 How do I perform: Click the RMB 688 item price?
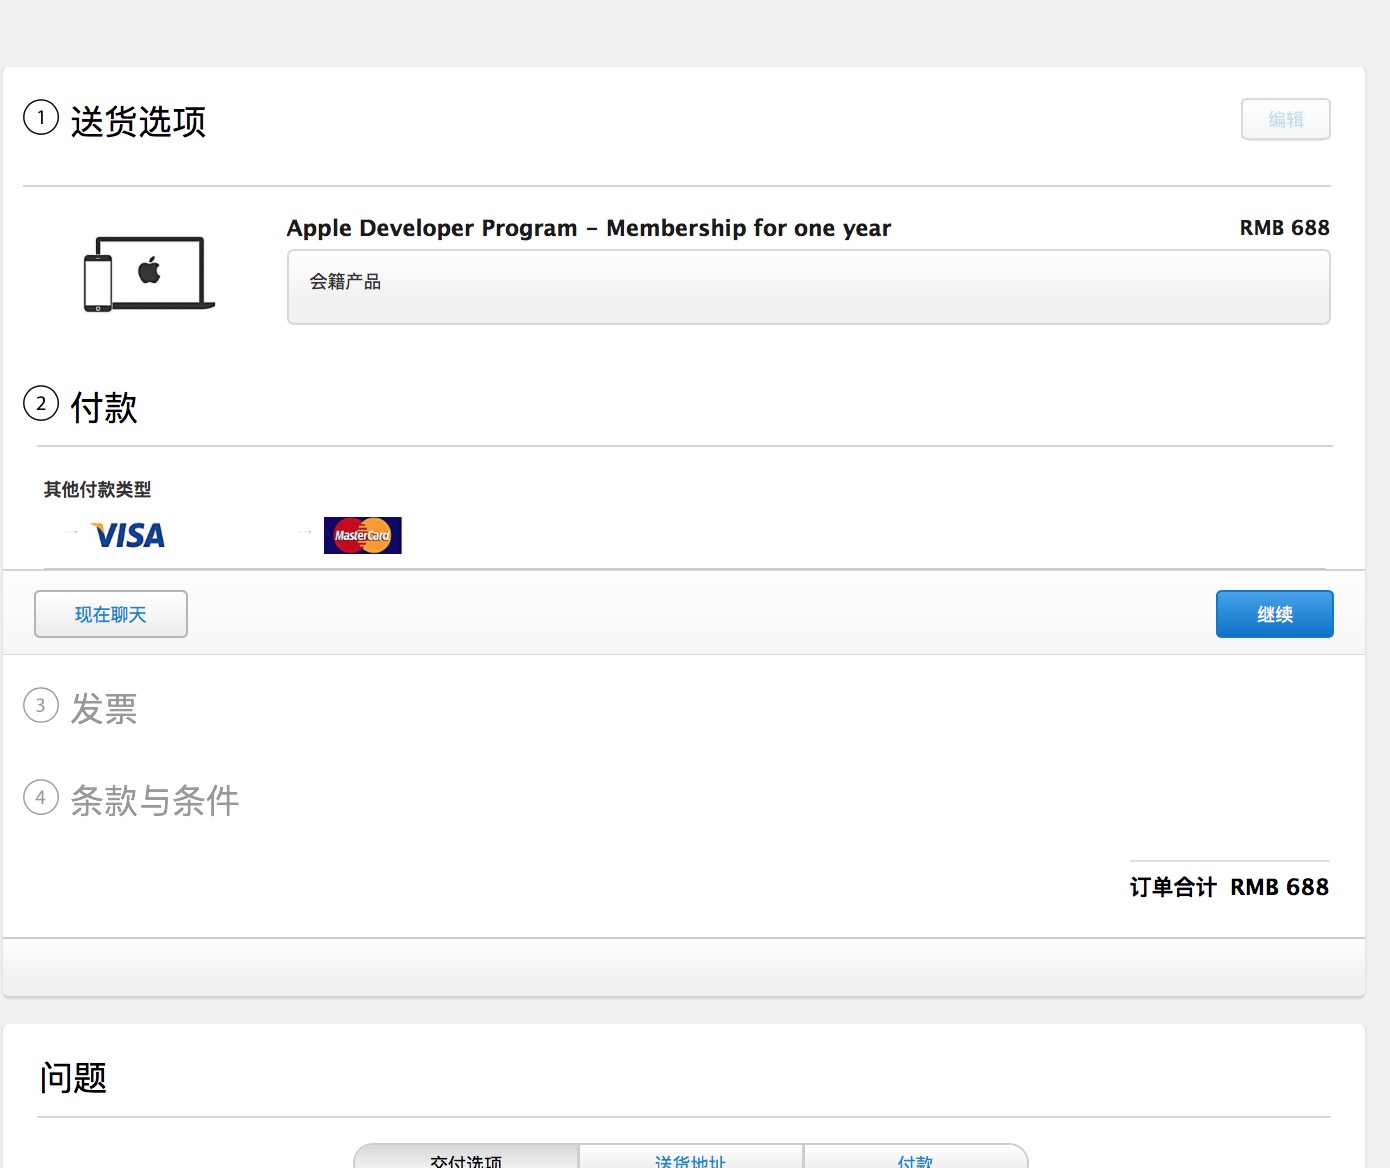[x=1285, y=228]
